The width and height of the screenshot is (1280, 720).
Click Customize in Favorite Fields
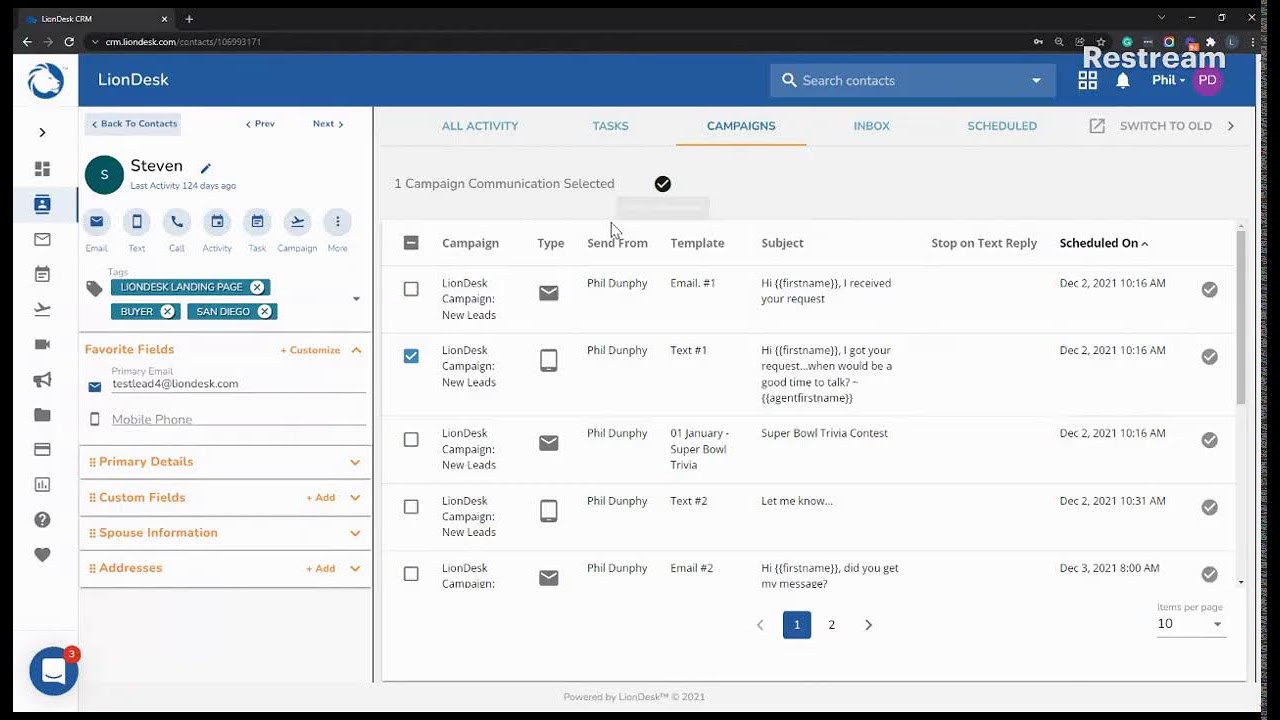(x=310, y=350)
